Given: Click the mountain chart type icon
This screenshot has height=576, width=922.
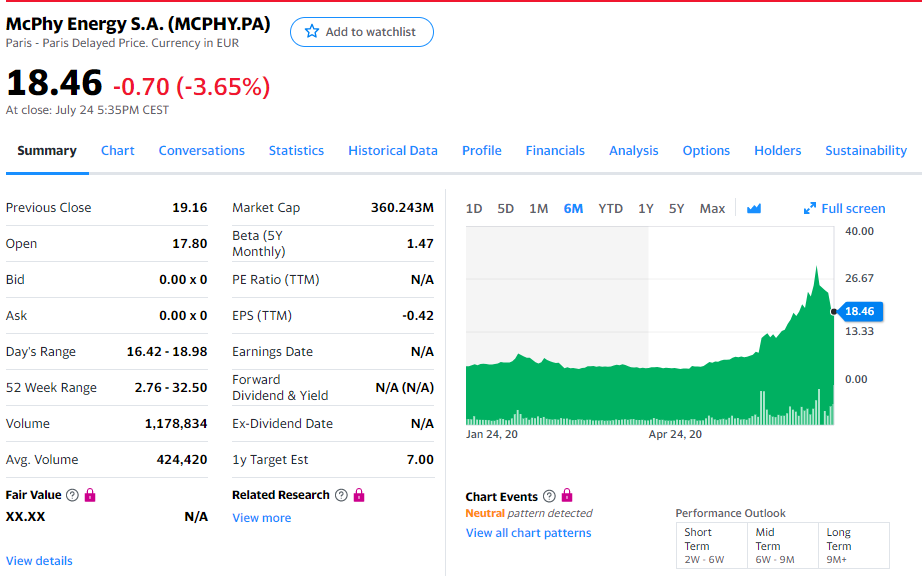Looking at the screenshot, I should pyautogui.click(x=754, y=209).
